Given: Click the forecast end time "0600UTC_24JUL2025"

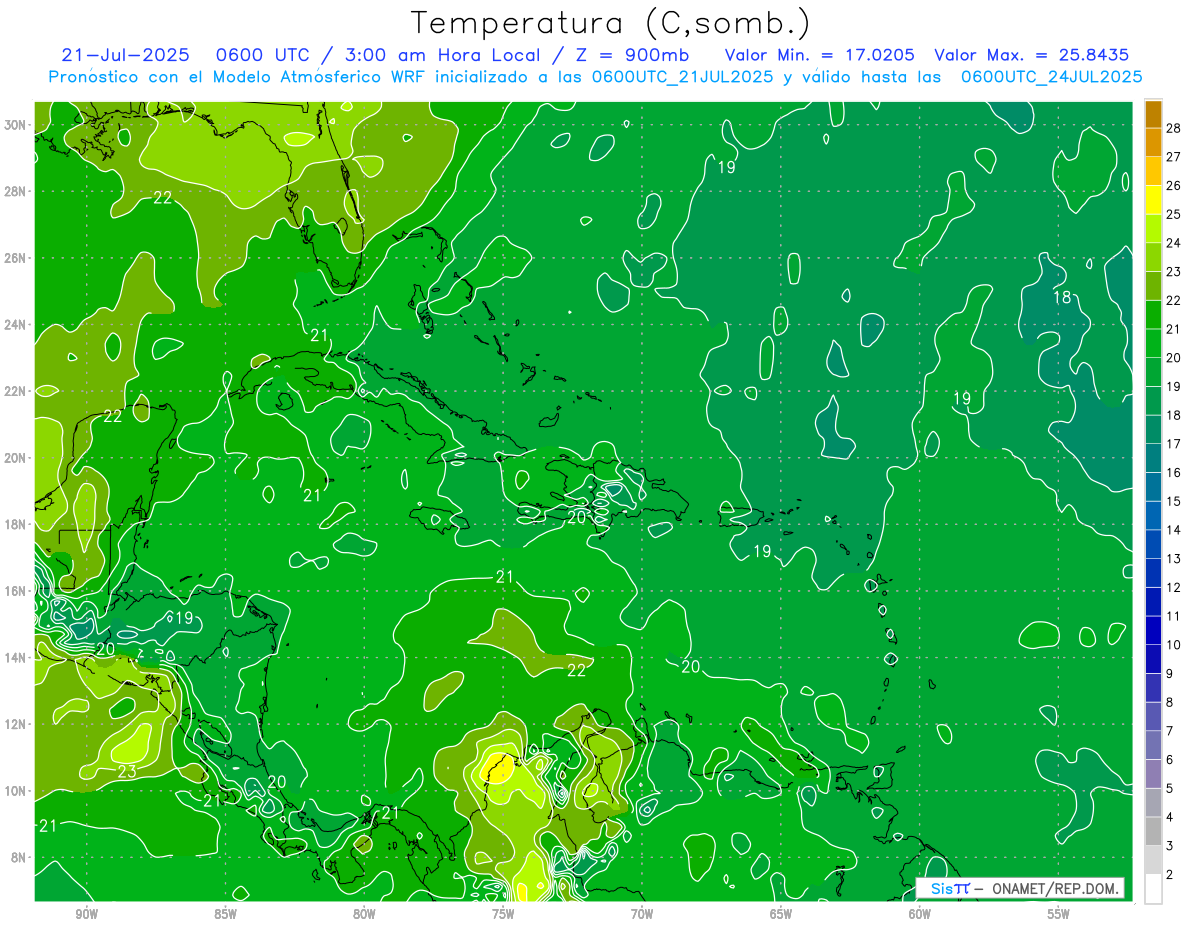Looking at the screenshot, I should click(x=1051, y=76).
